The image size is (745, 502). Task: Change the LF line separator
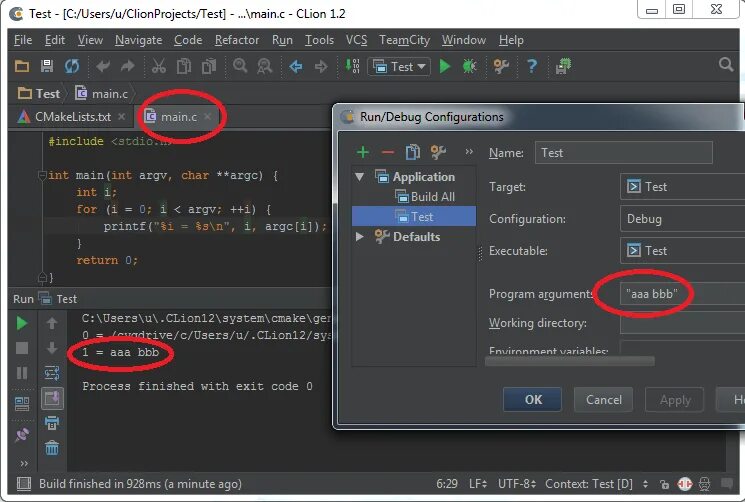tap(478, 484)
